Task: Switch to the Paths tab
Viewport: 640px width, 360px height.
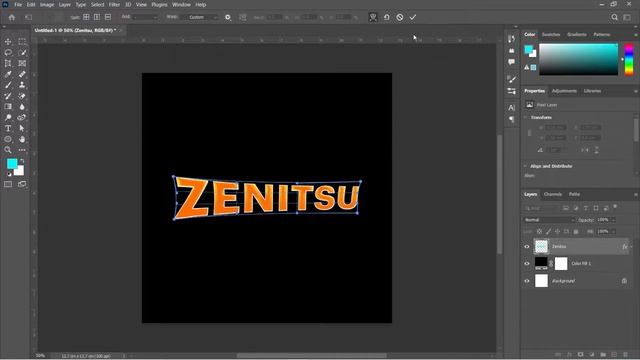Action: (574, 194)
